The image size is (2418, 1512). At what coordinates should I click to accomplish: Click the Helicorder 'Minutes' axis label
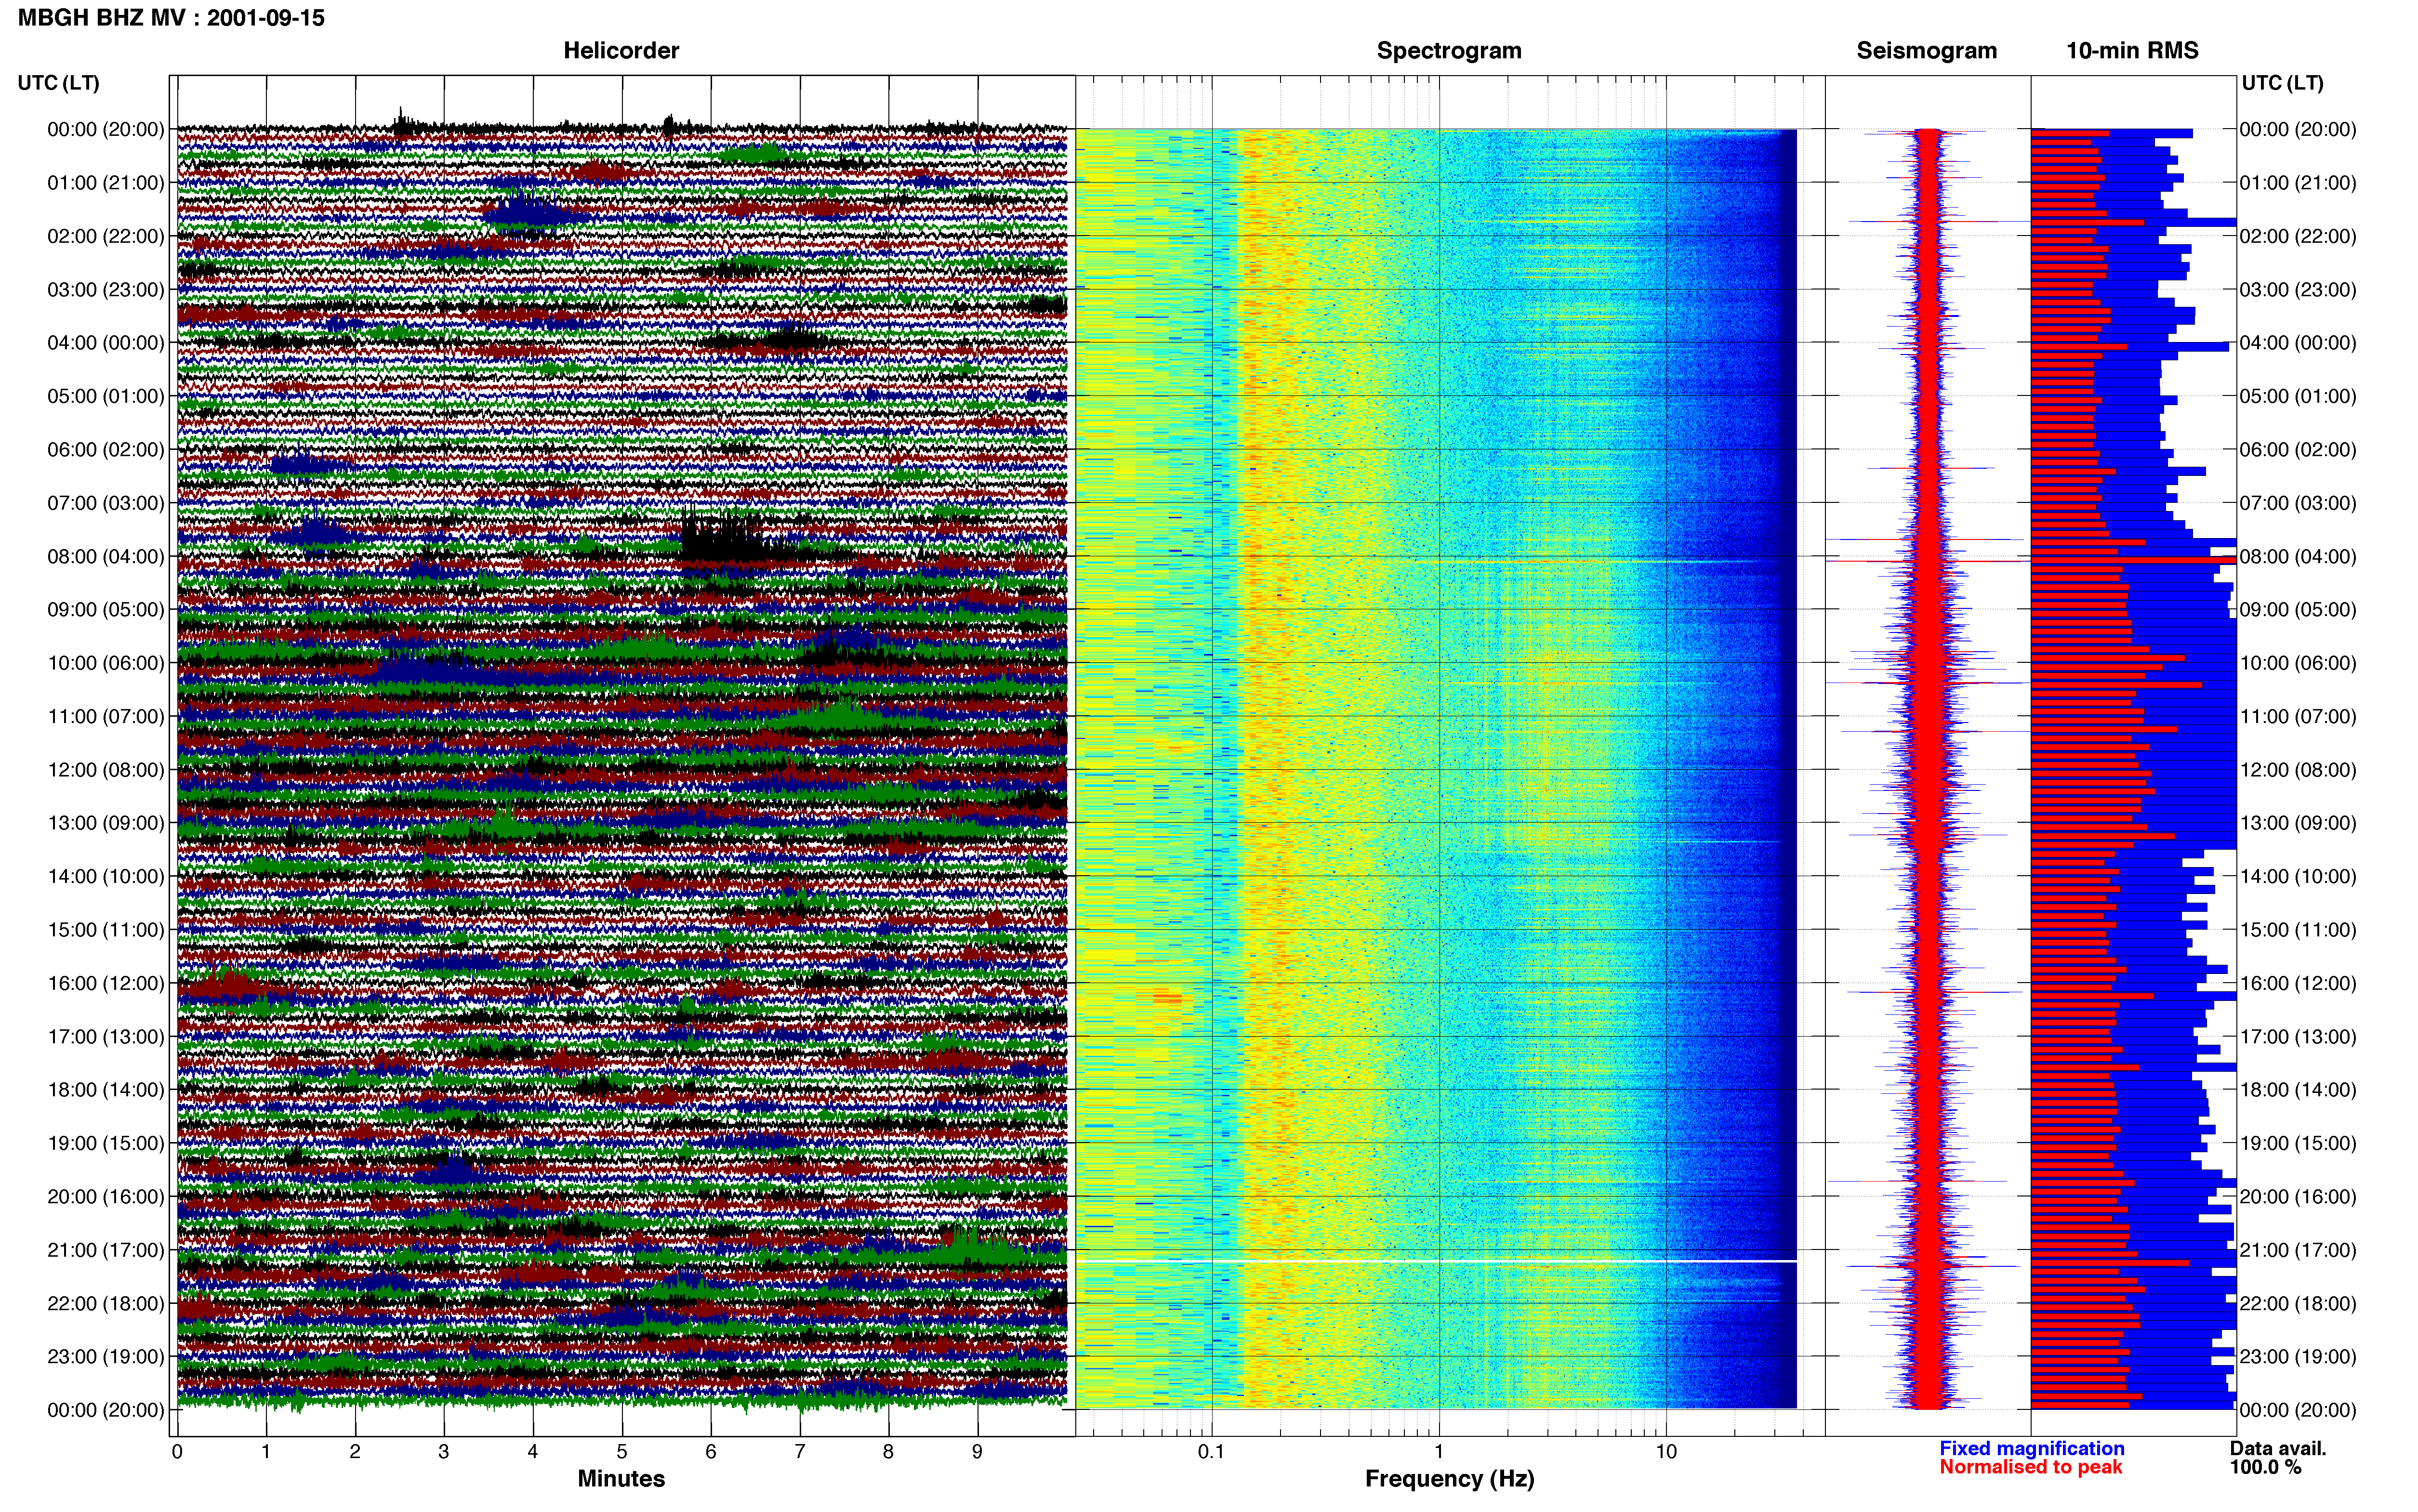point(621,1479)
